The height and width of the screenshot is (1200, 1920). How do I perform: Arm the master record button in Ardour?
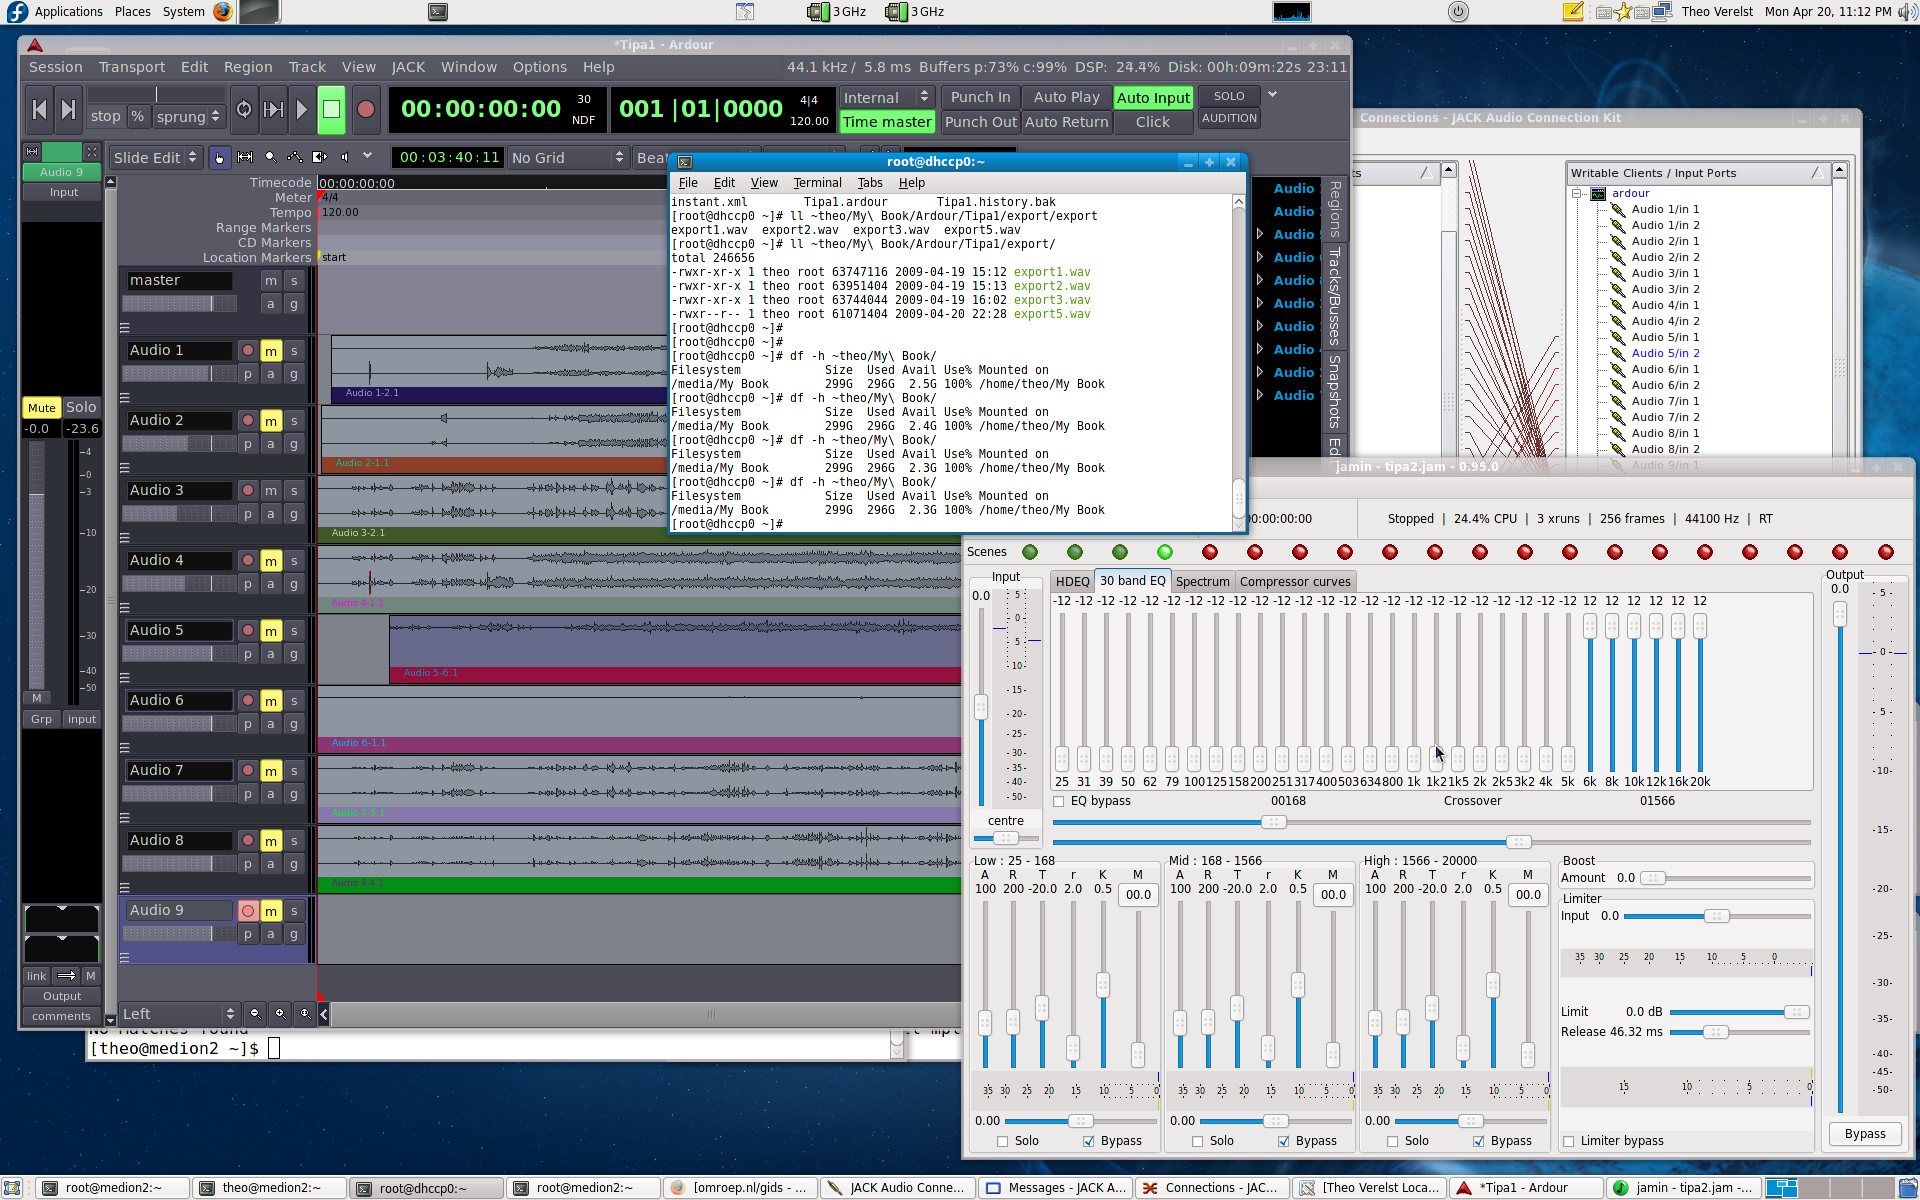366,109
